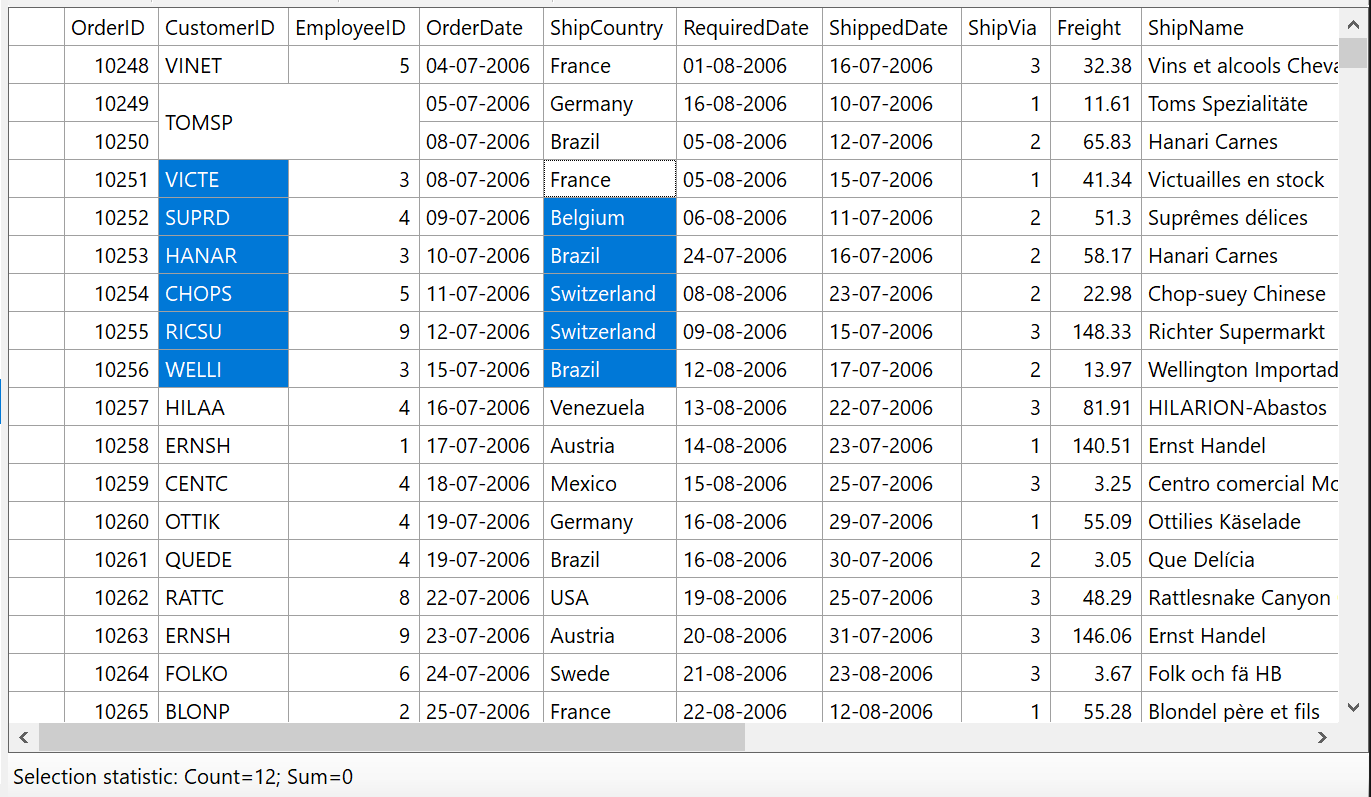Select the USA ship country cell
The image size is (1371, 797).
pos(610,598)
